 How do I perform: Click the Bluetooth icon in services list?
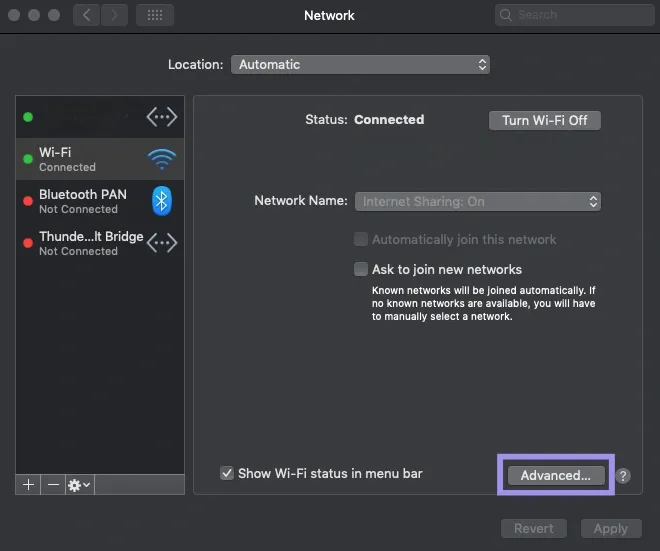click(162, 201)
